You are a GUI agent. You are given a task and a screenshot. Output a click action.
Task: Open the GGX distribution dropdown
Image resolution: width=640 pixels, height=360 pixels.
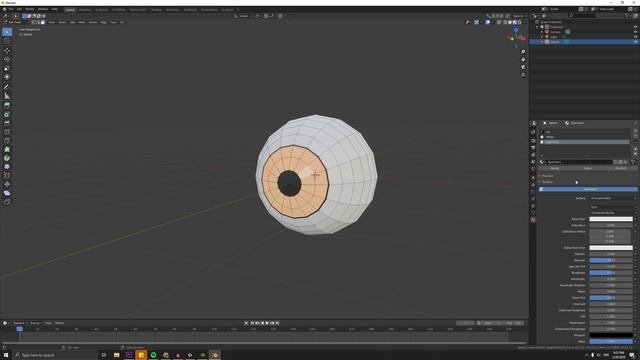[613, 207]
